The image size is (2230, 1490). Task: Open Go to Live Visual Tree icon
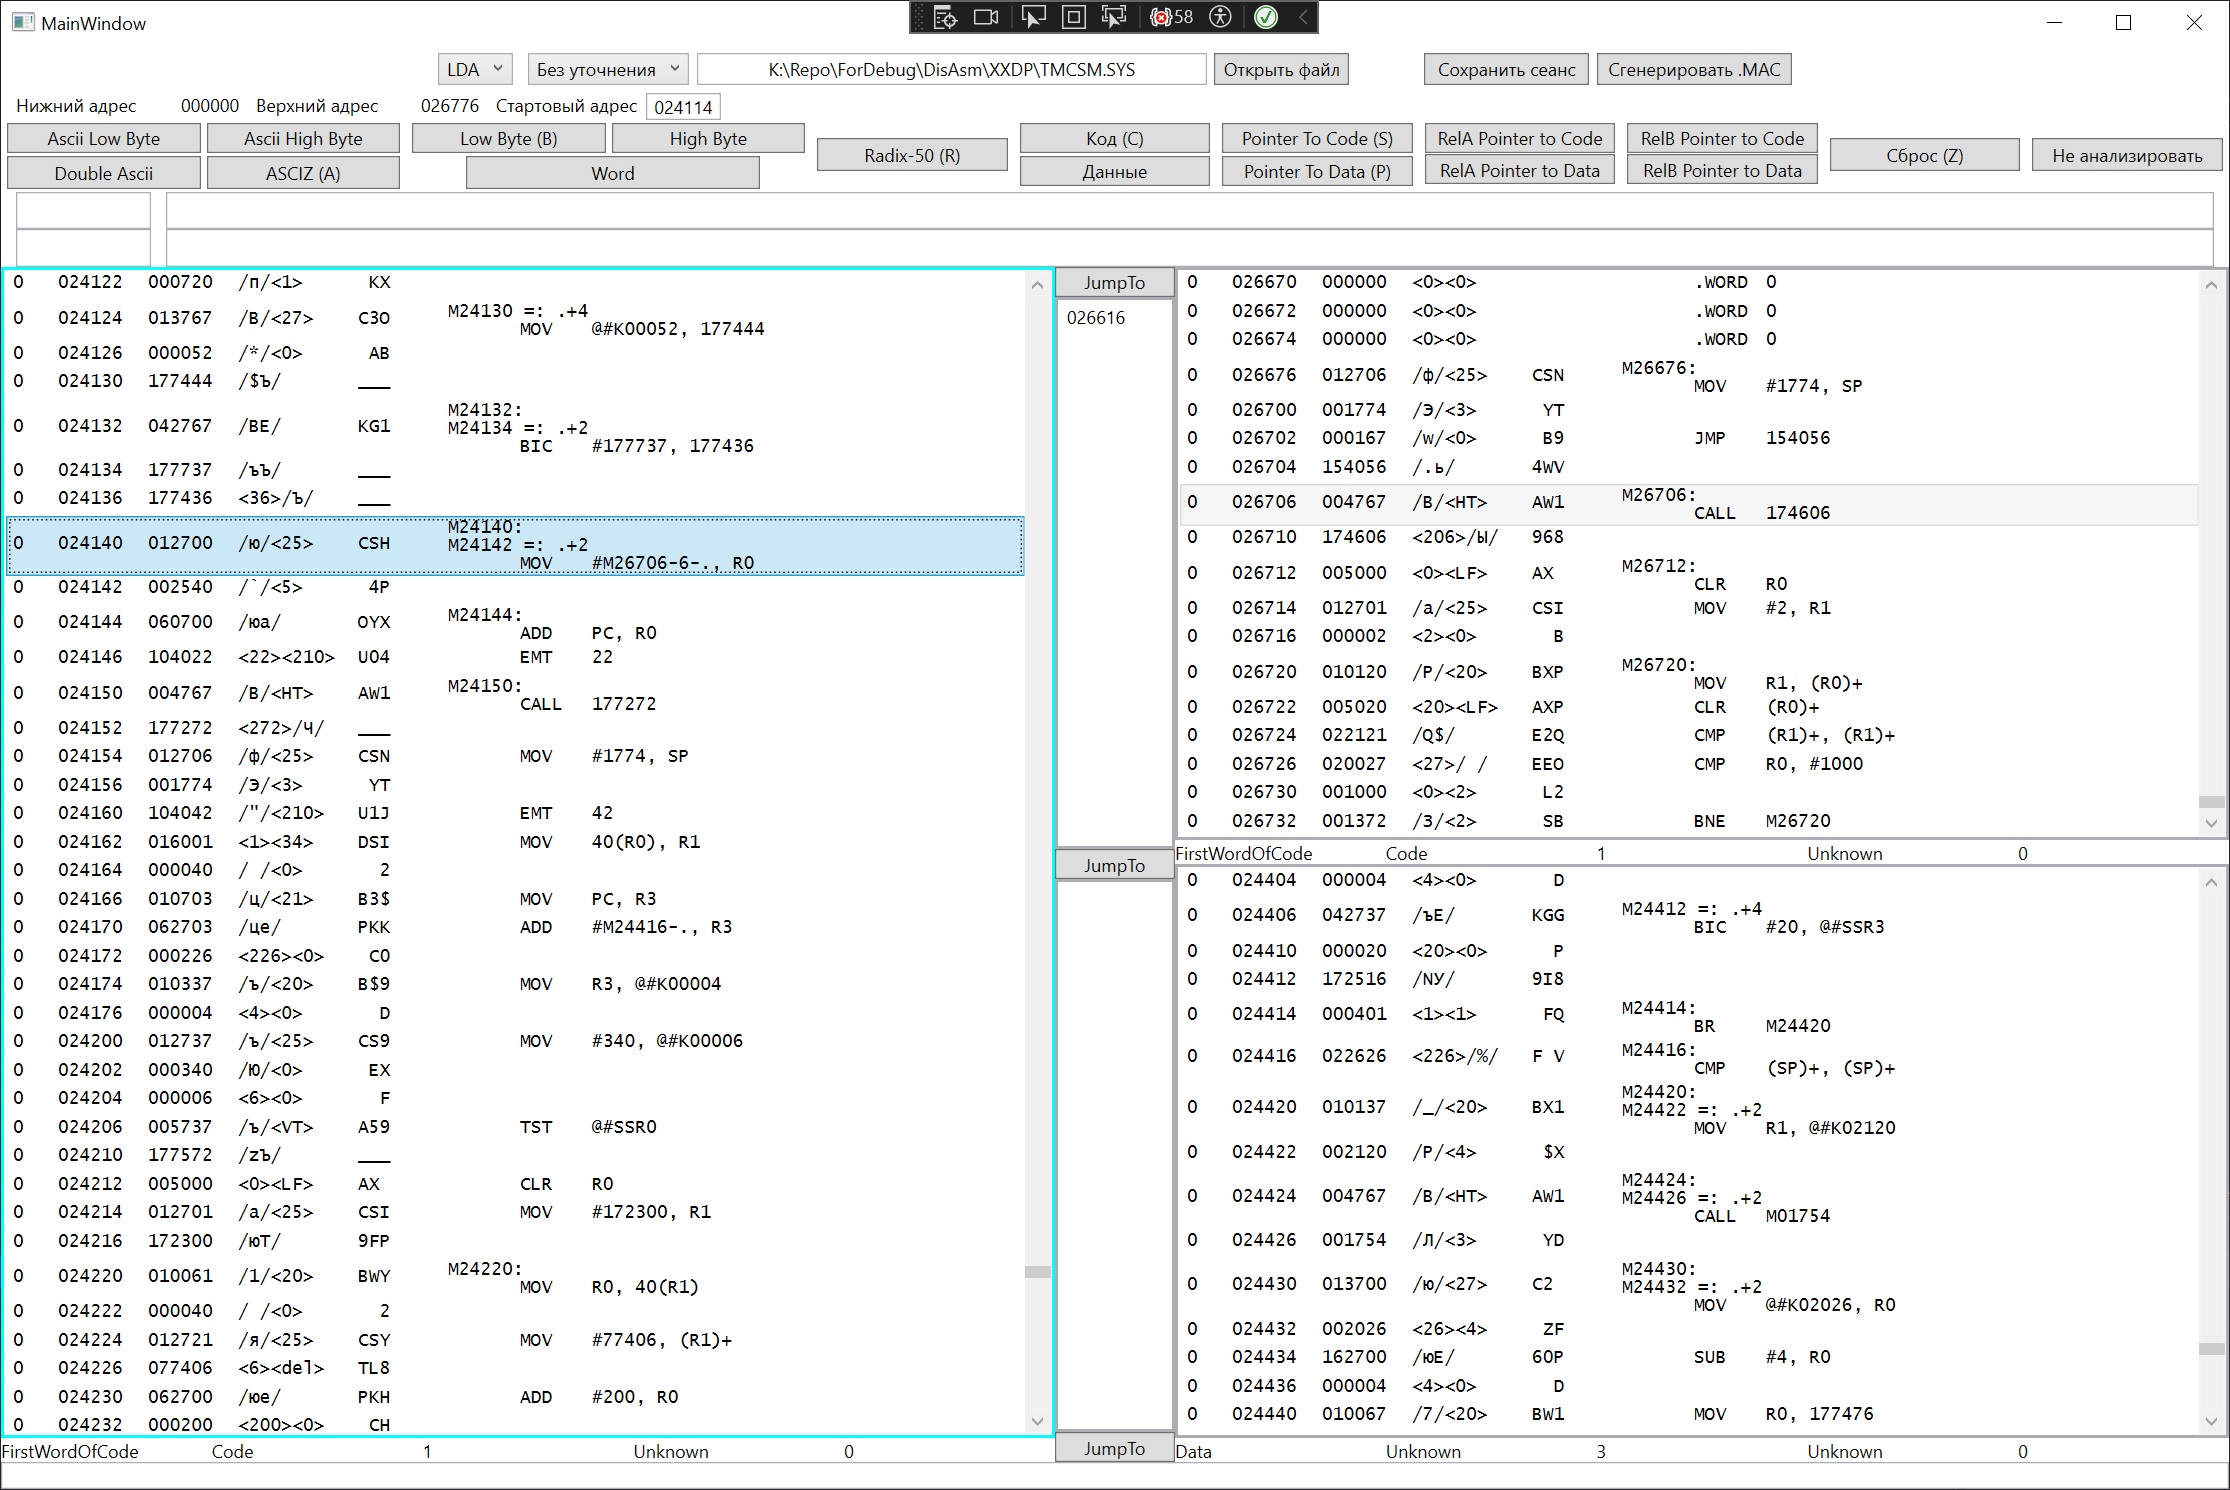click(945, 17)
